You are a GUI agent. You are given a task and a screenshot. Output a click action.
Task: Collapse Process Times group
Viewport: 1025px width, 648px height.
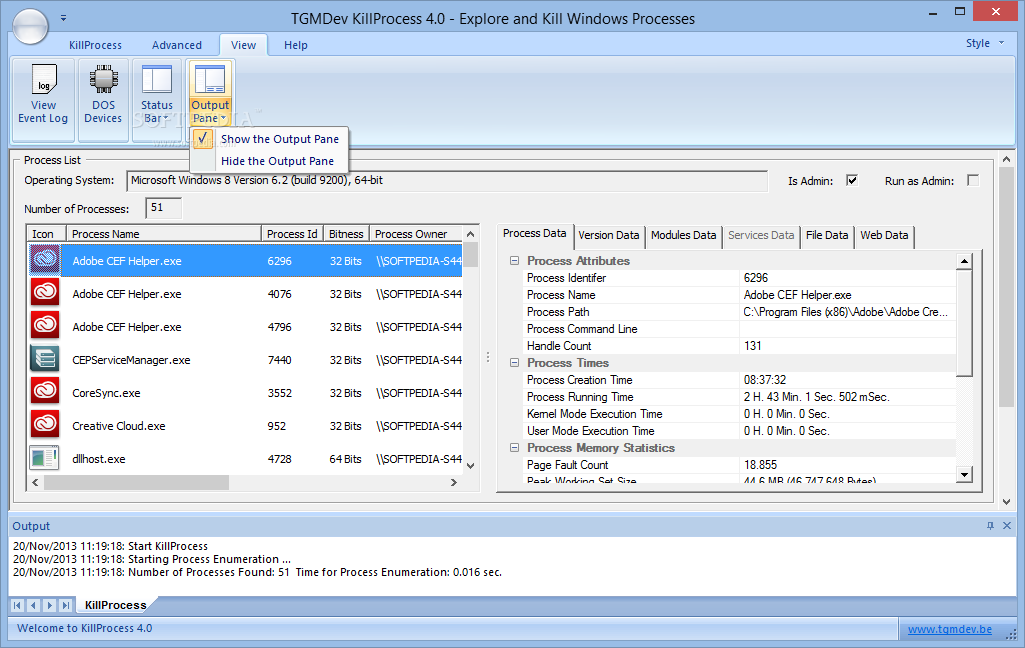514,362
